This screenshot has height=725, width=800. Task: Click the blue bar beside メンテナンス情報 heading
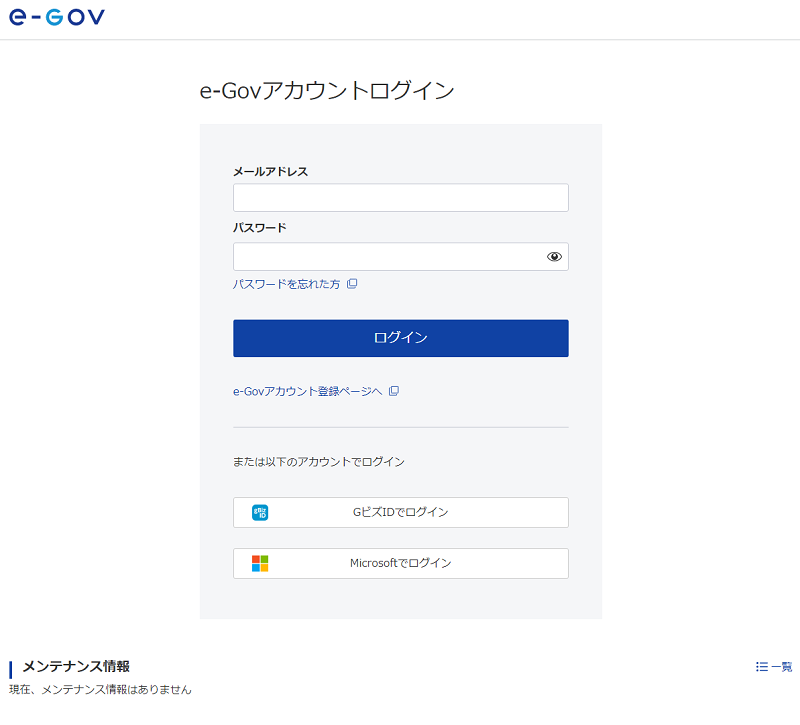(x=11, y=668)
